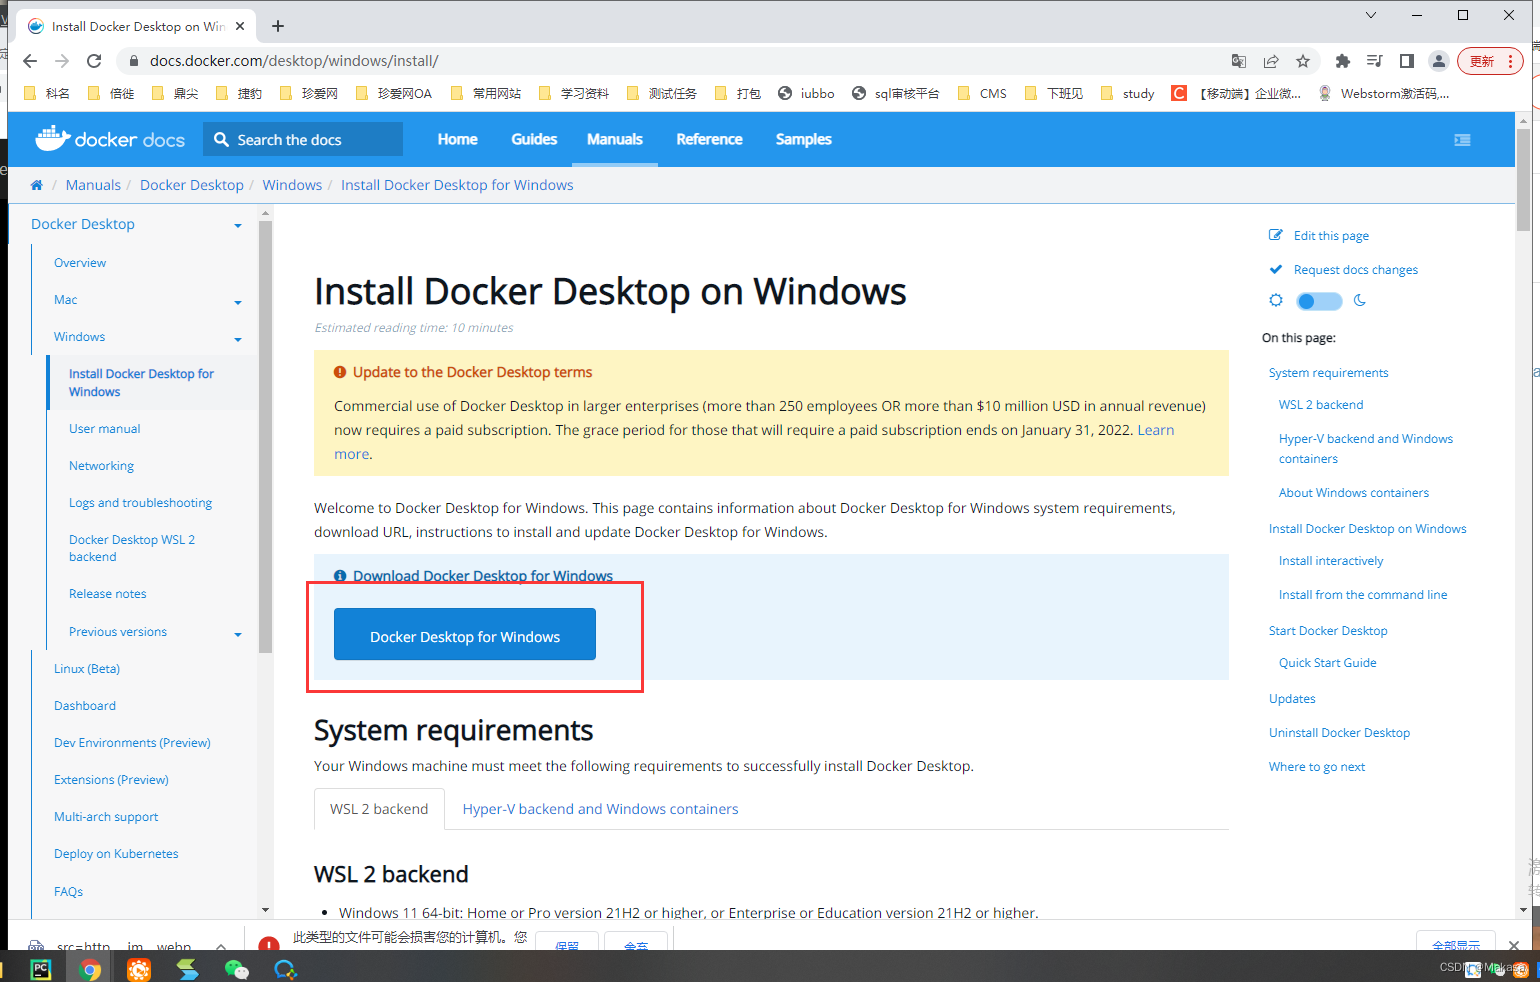Click the browser reload icon

[94, 61]
